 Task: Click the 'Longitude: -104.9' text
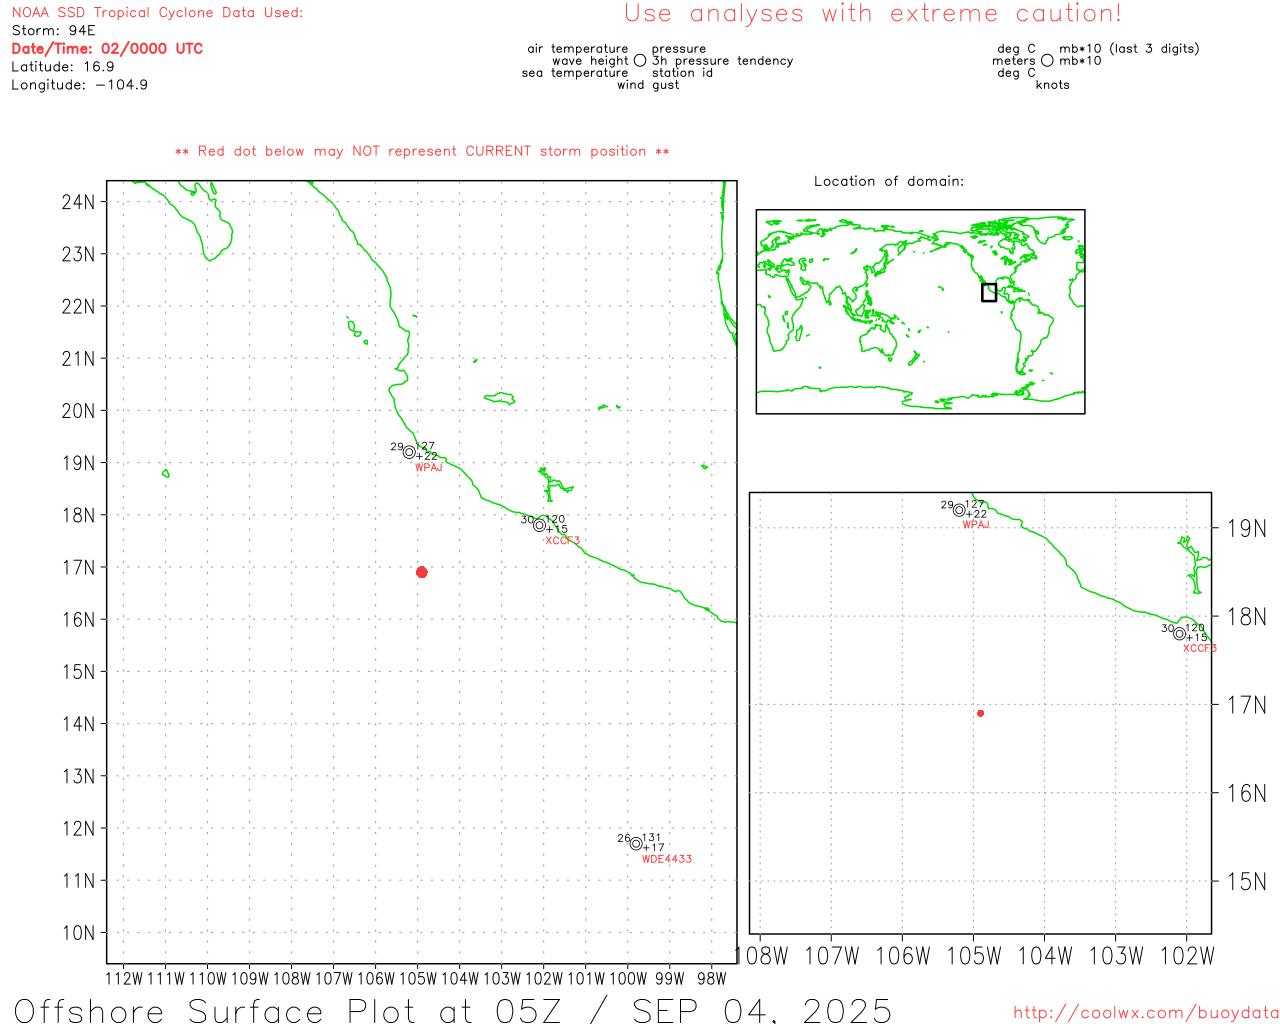pos(80,85)
